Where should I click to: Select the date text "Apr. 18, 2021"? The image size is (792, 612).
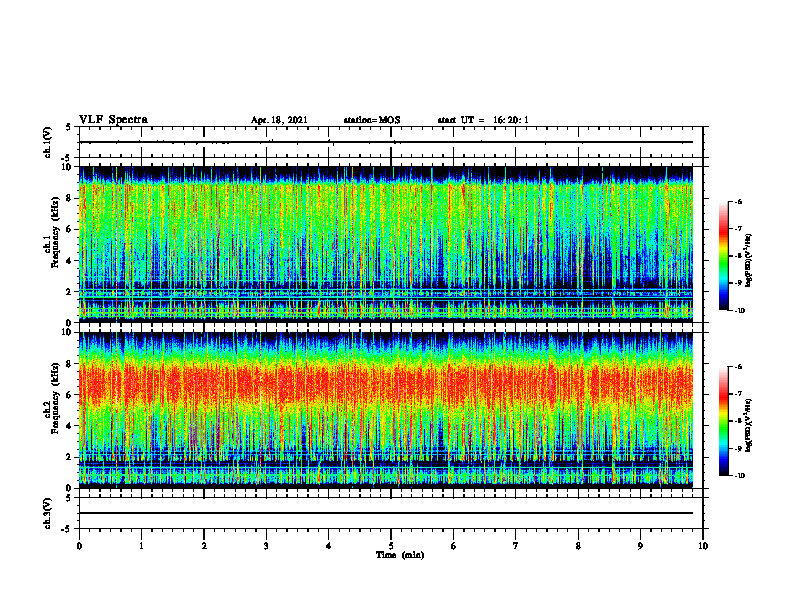click(x=279, y=120)
